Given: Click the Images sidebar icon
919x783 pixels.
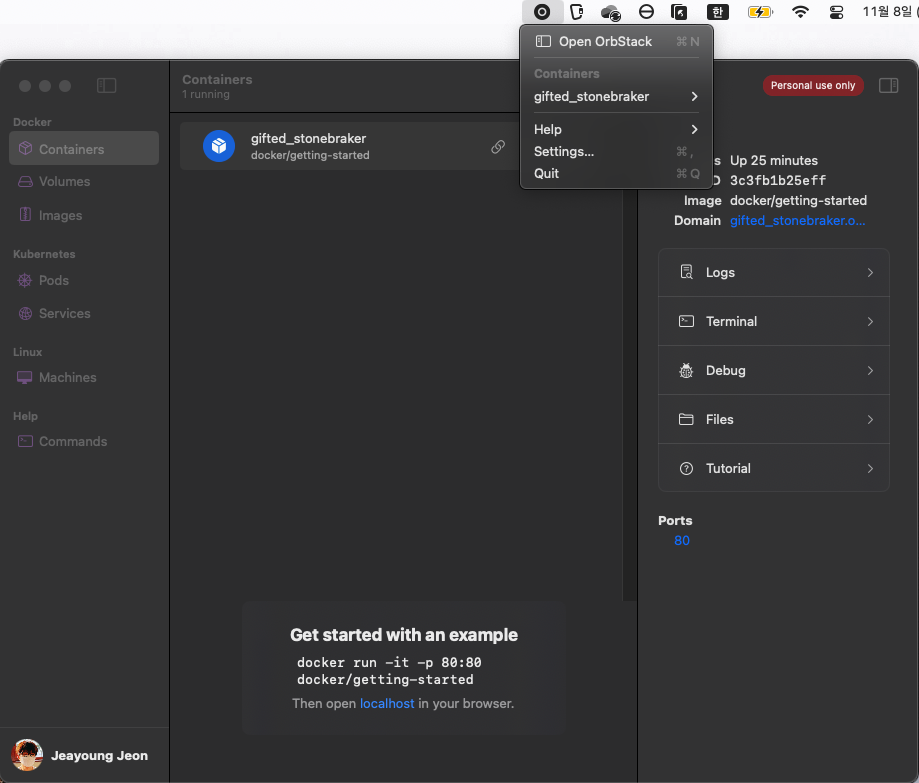Looking at the screenshot, I should [x=25, y=215].
